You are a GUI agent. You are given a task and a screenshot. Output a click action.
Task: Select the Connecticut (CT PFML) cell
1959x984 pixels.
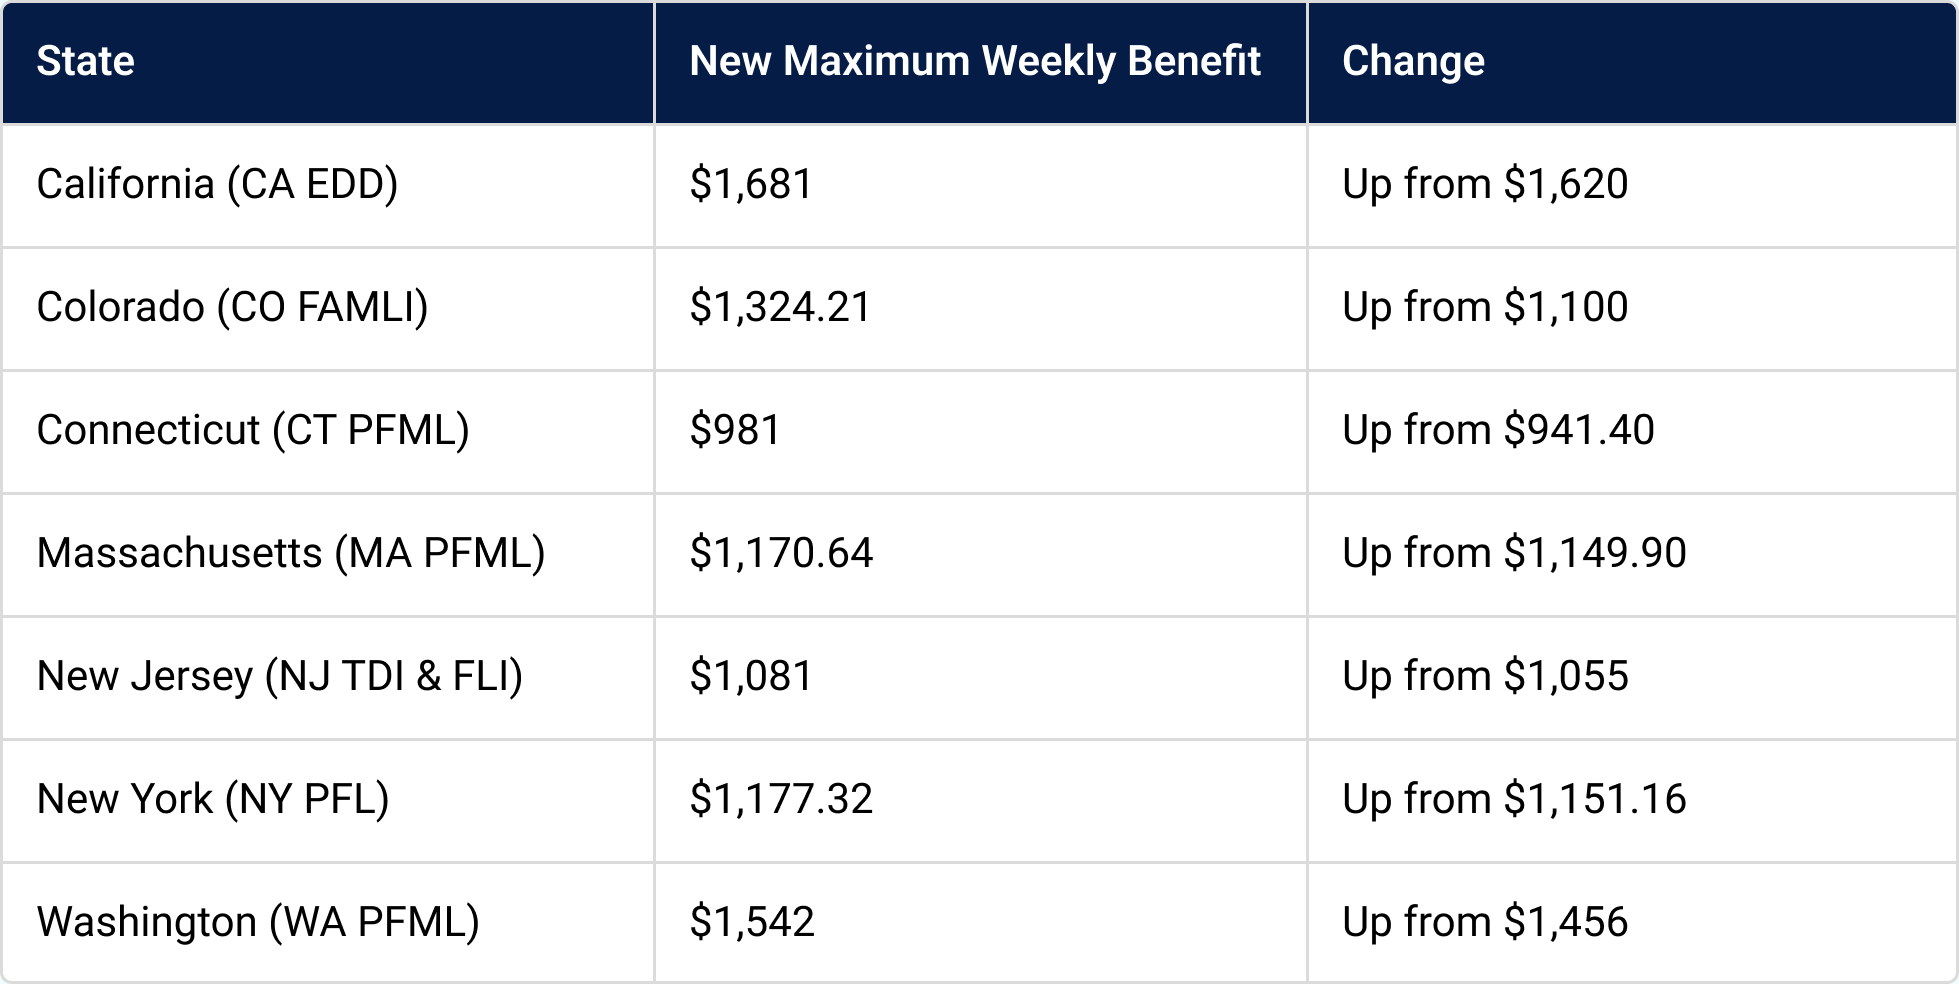[253, 431]
